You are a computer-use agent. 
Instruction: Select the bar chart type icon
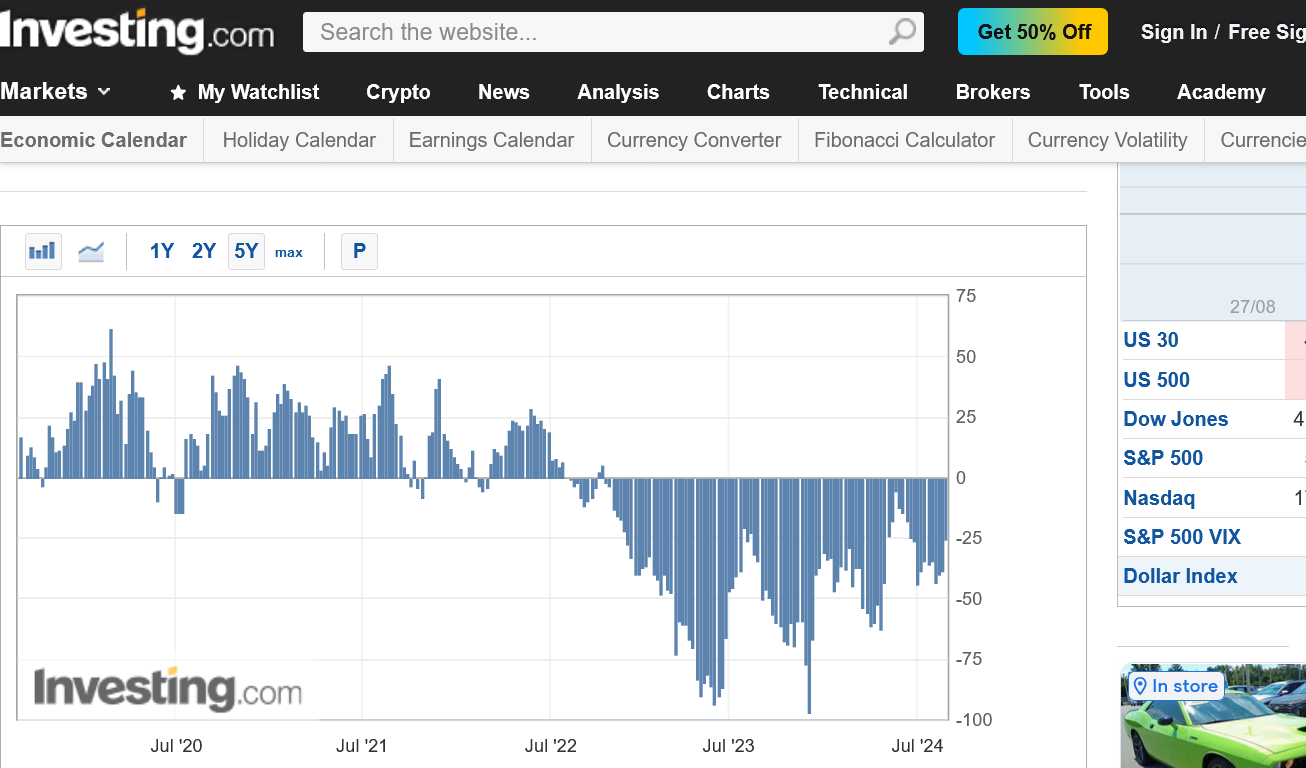click(x=43, y=251)
